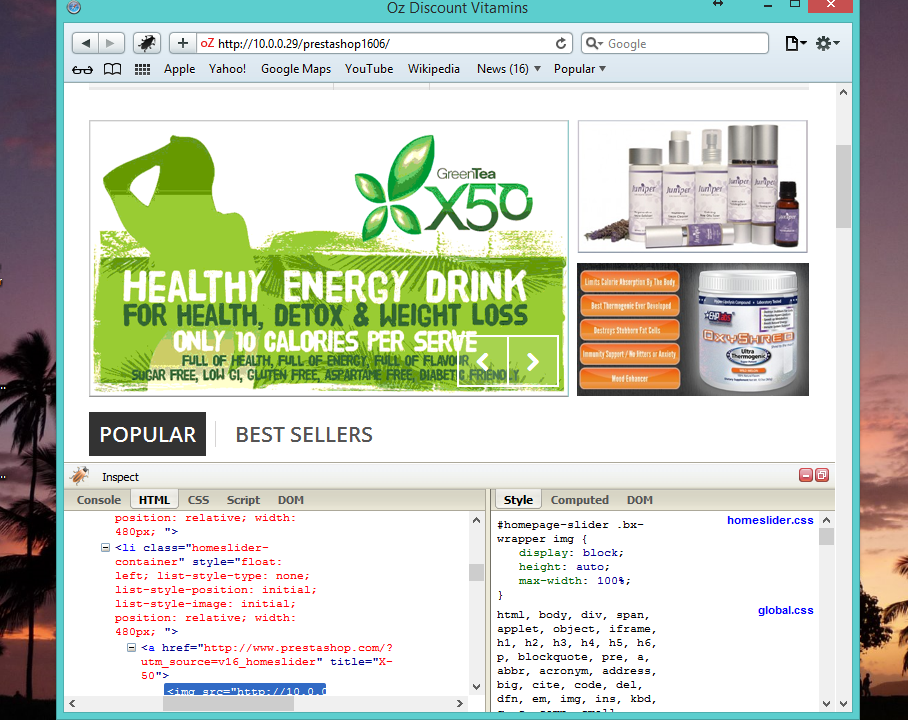Show Top Sites grid icon
The height and width of the screenshot is (720, 908).
[142, 70]
